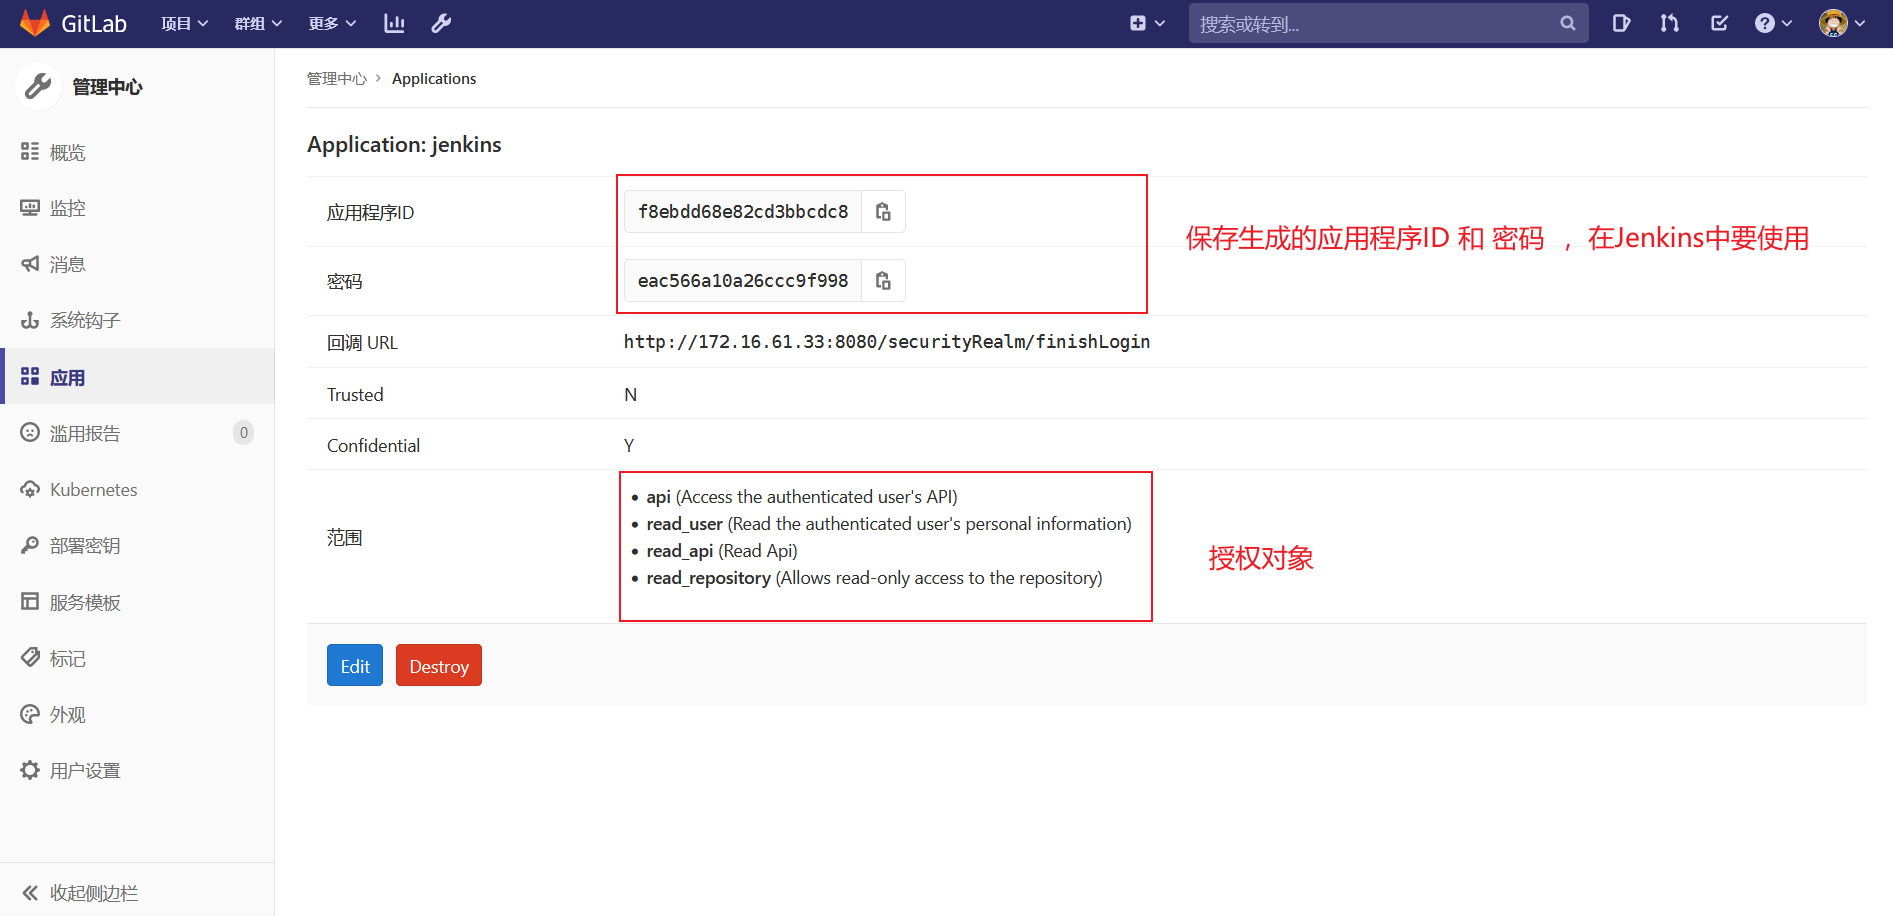The image size is (1893, 916).
Task: Open the to-do list icon
Action: (x=1719, y=23)
